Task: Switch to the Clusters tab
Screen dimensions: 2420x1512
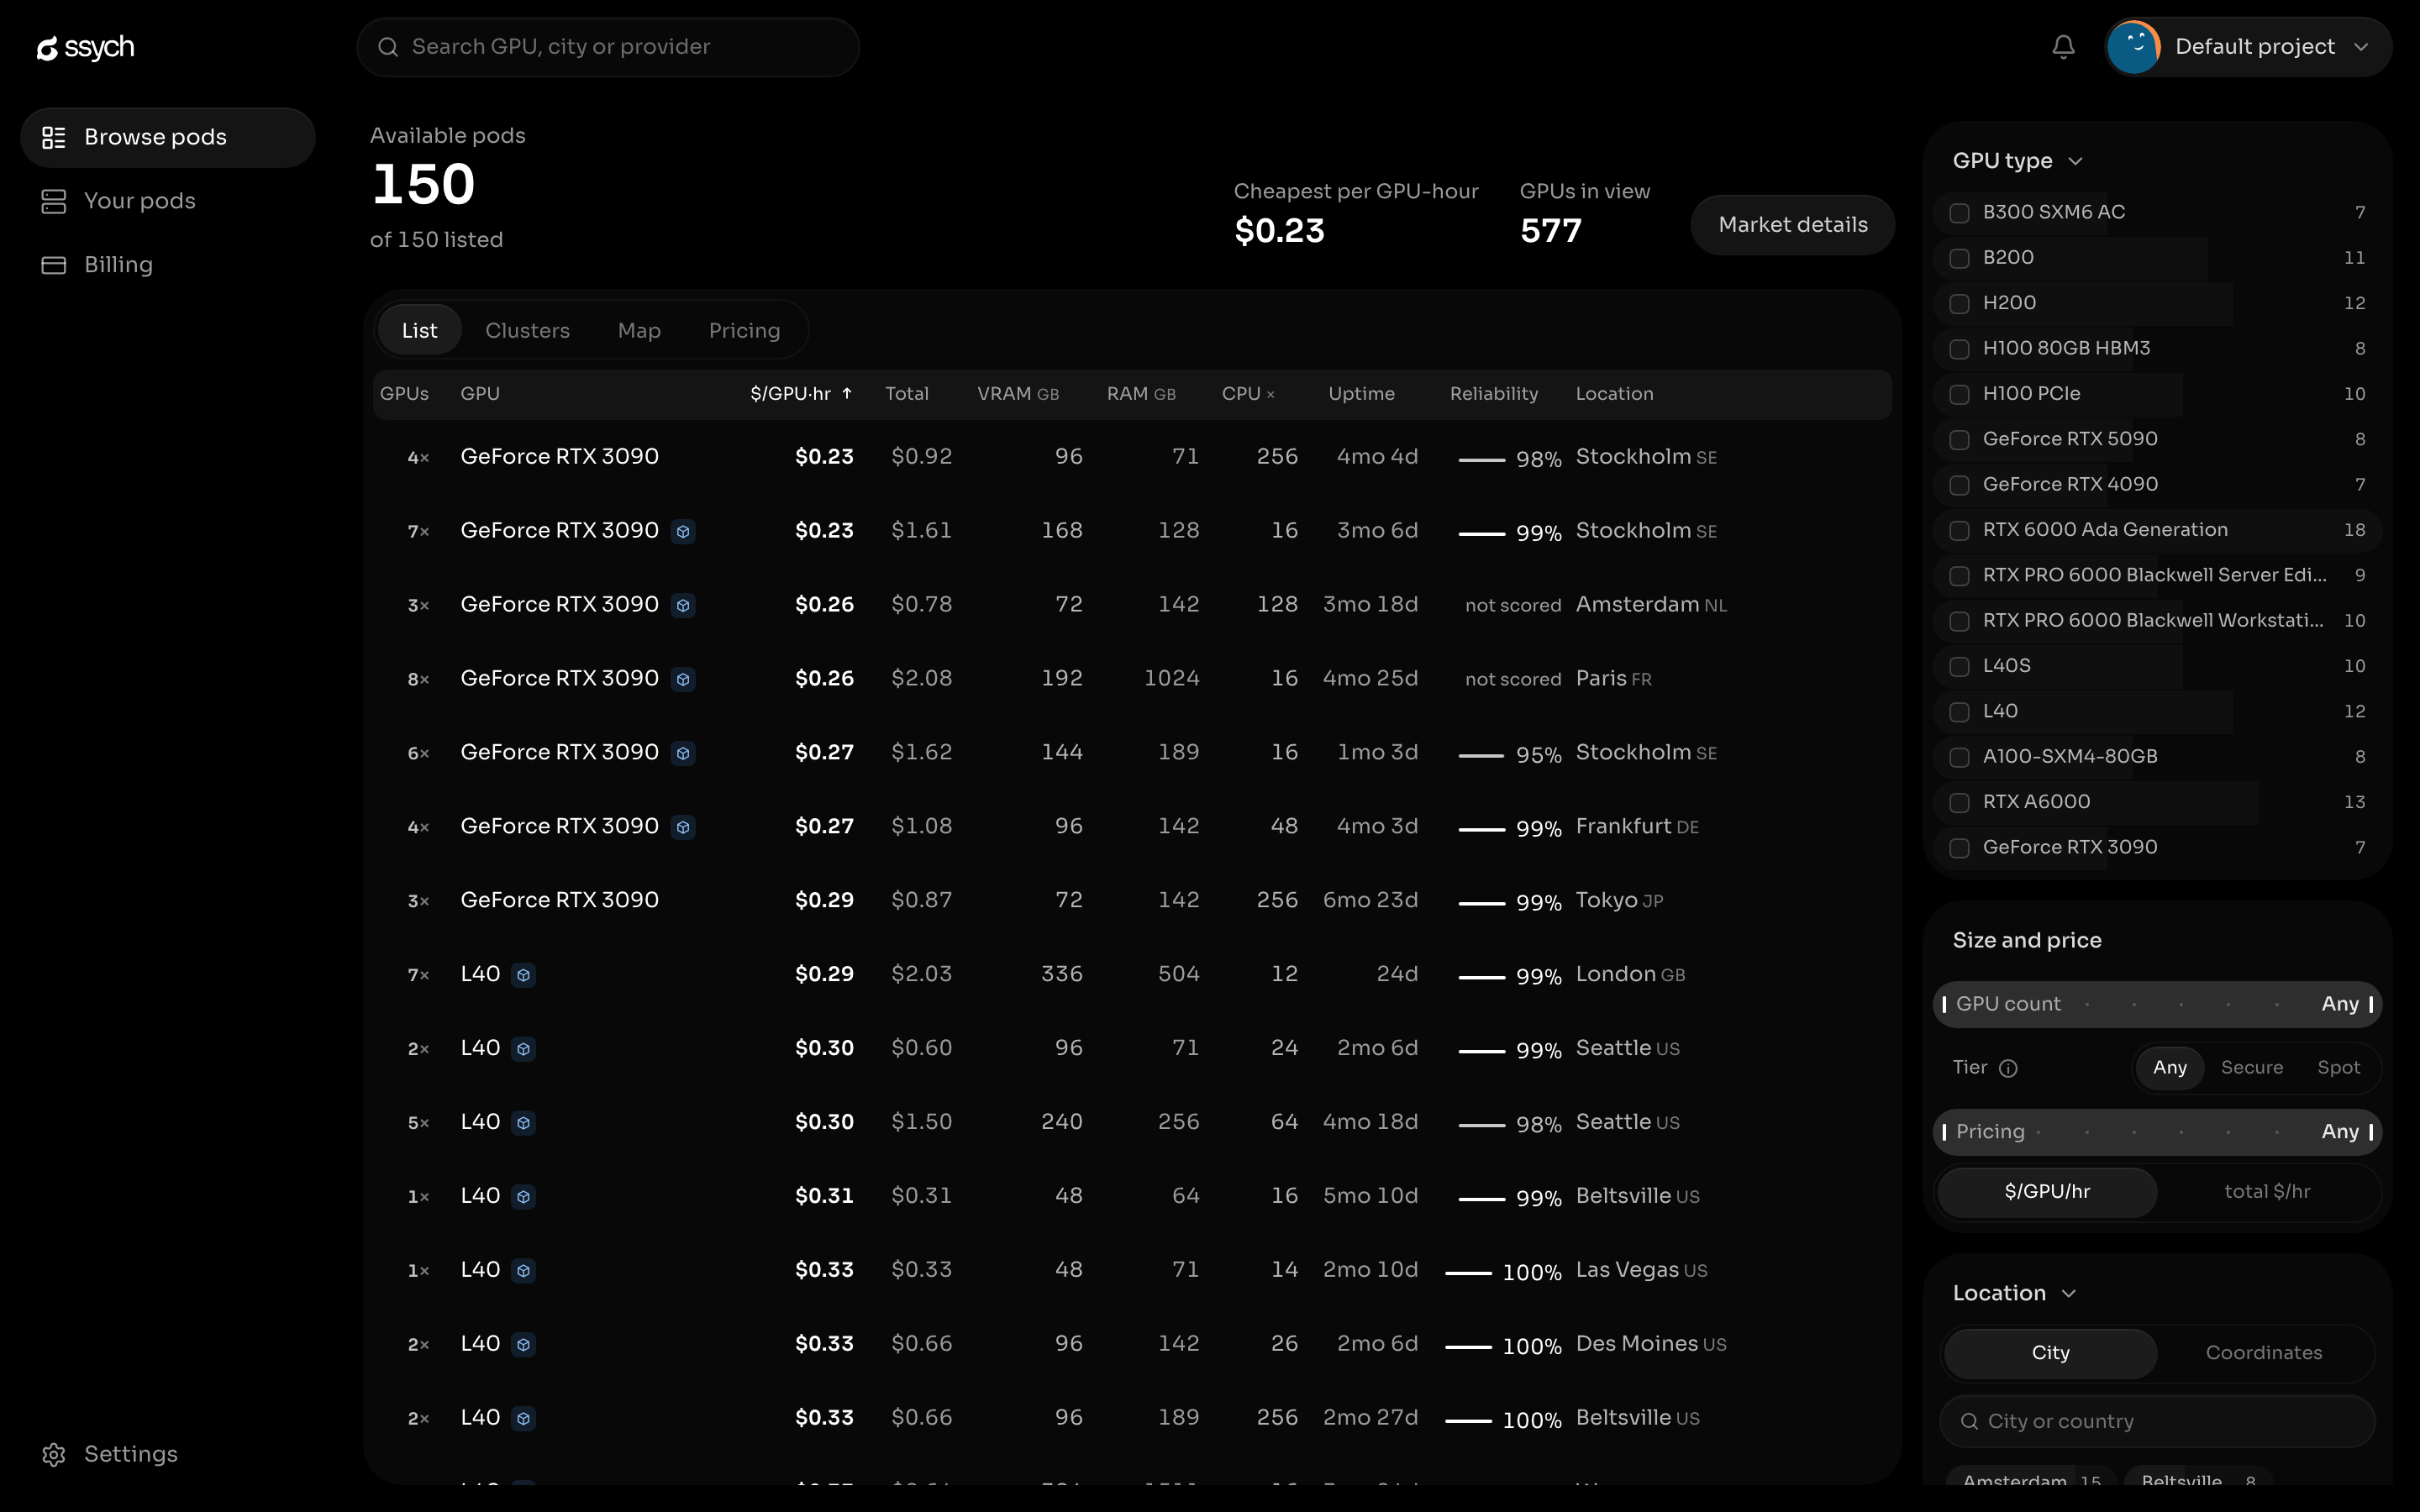Action: (x=527, y=330)
